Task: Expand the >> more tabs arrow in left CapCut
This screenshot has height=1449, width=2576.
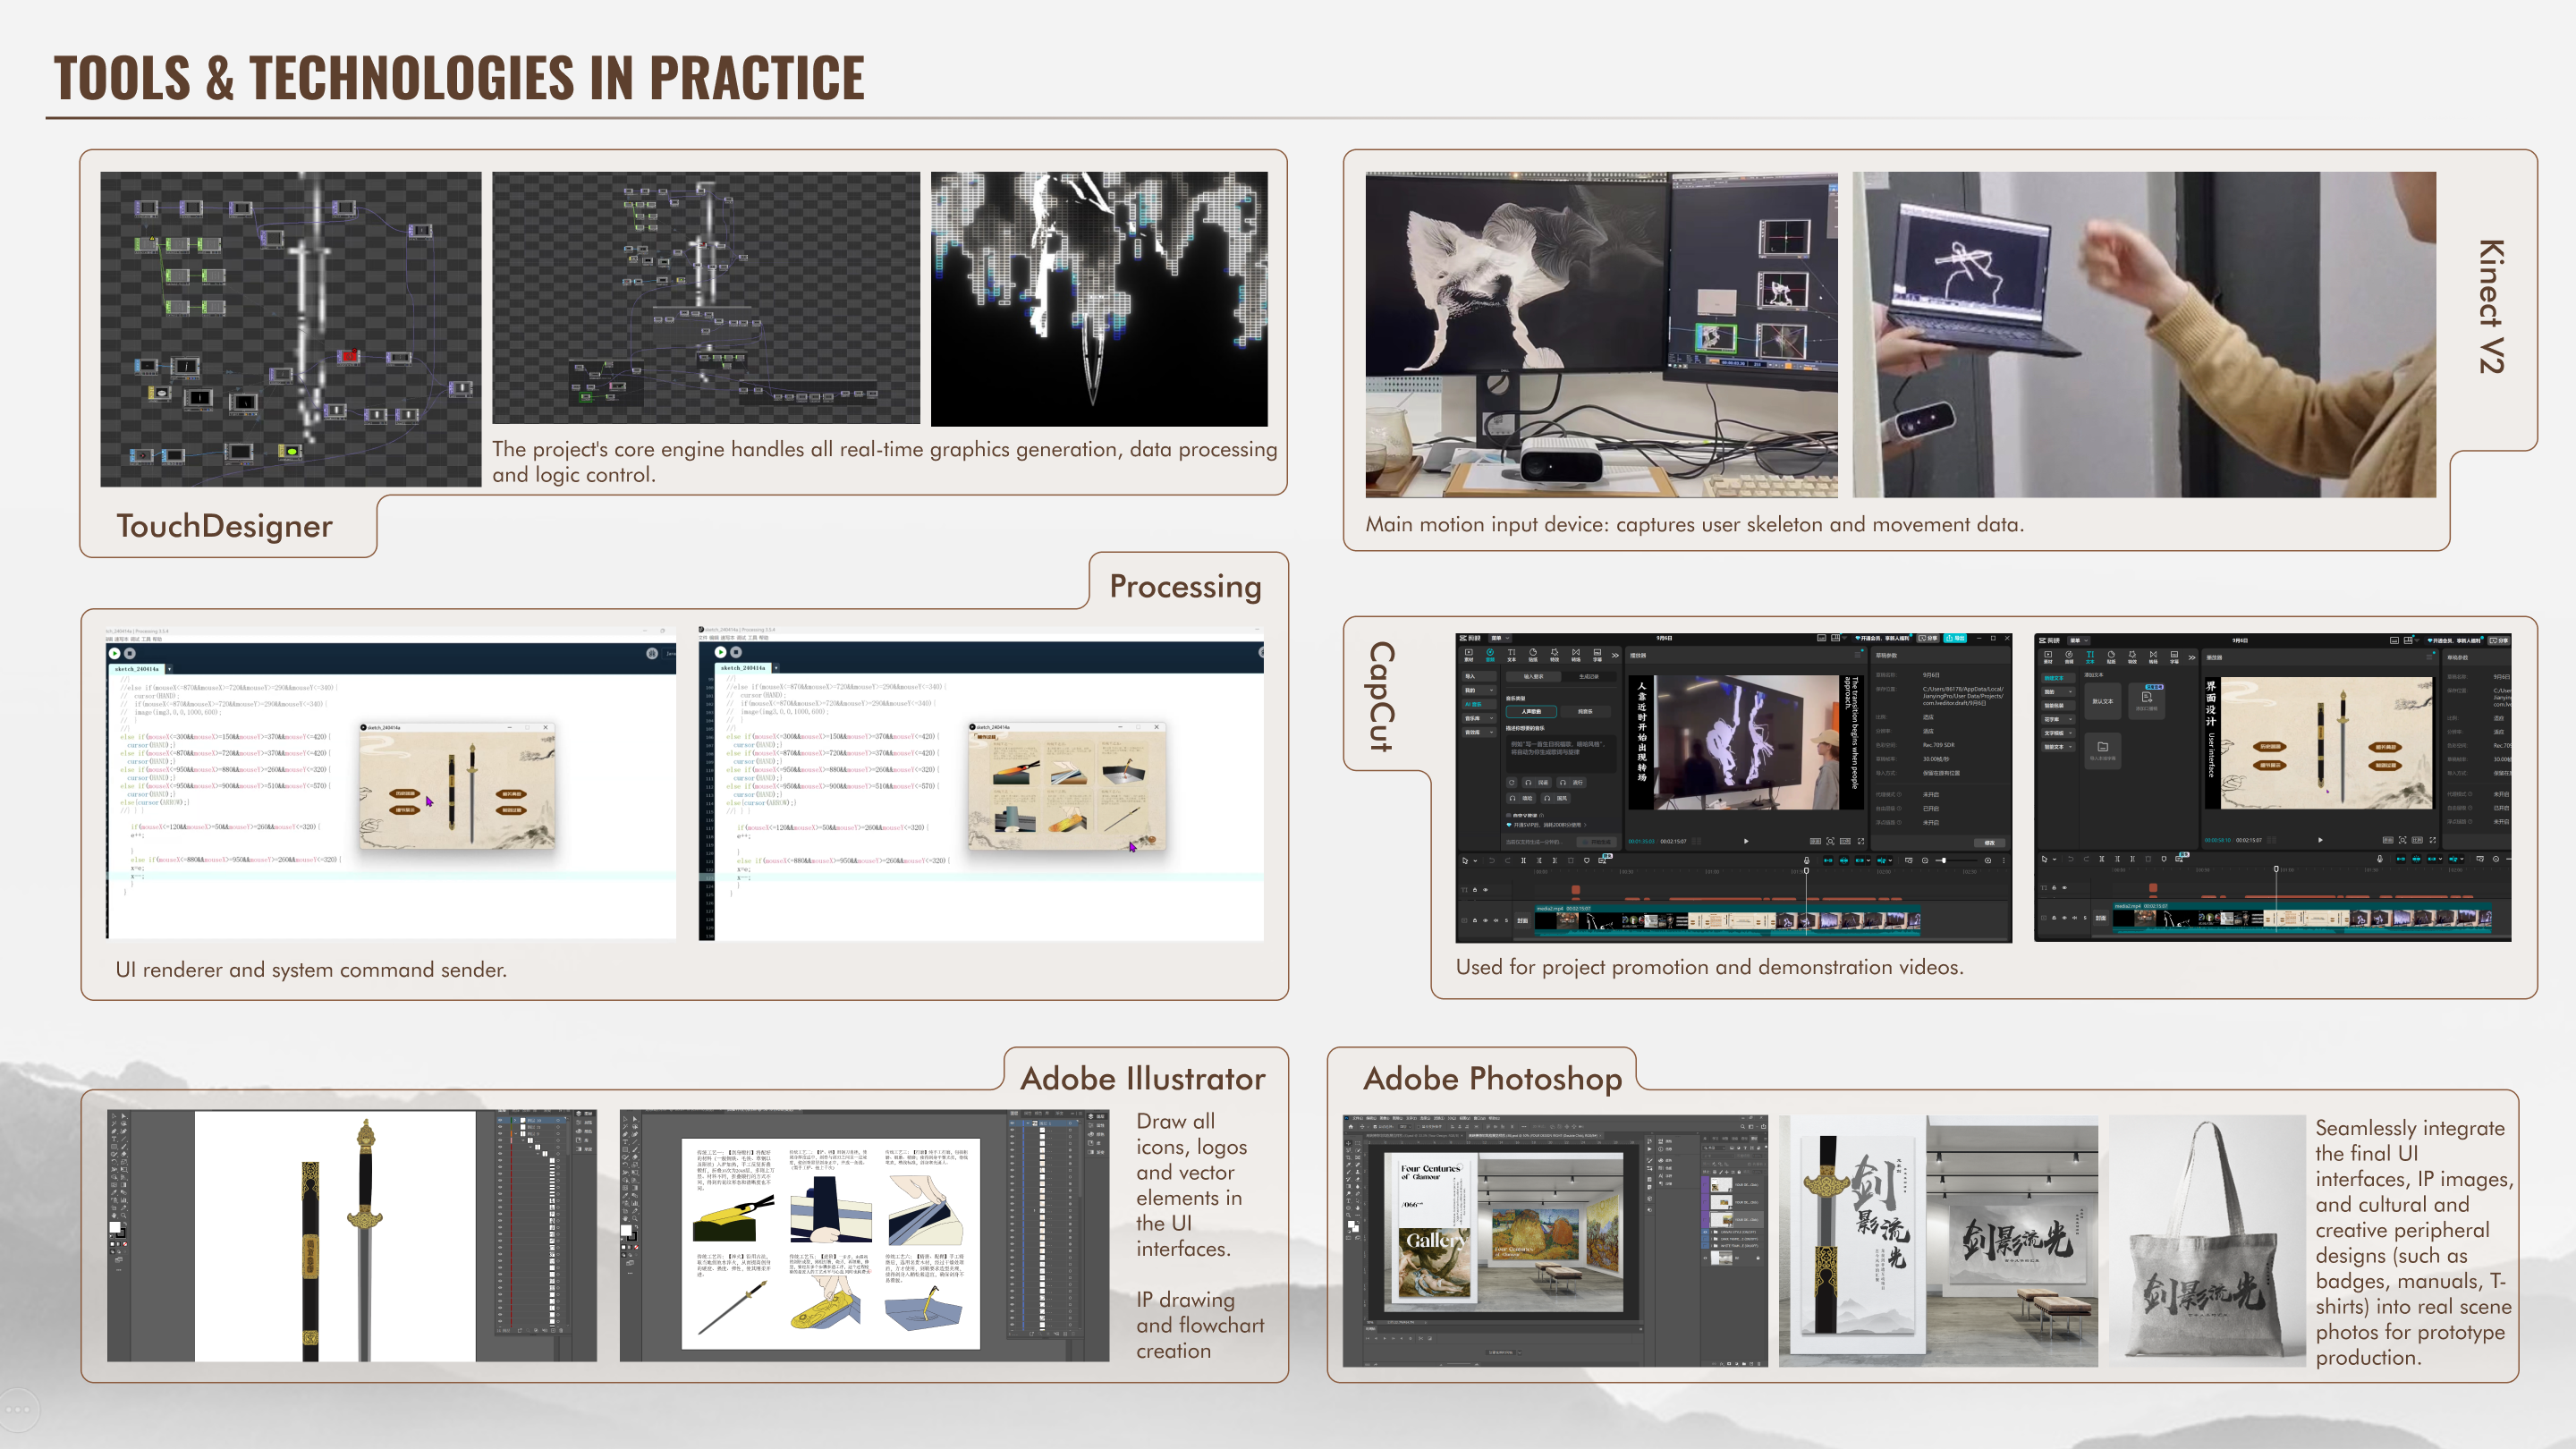Action: pos(1615,655)
